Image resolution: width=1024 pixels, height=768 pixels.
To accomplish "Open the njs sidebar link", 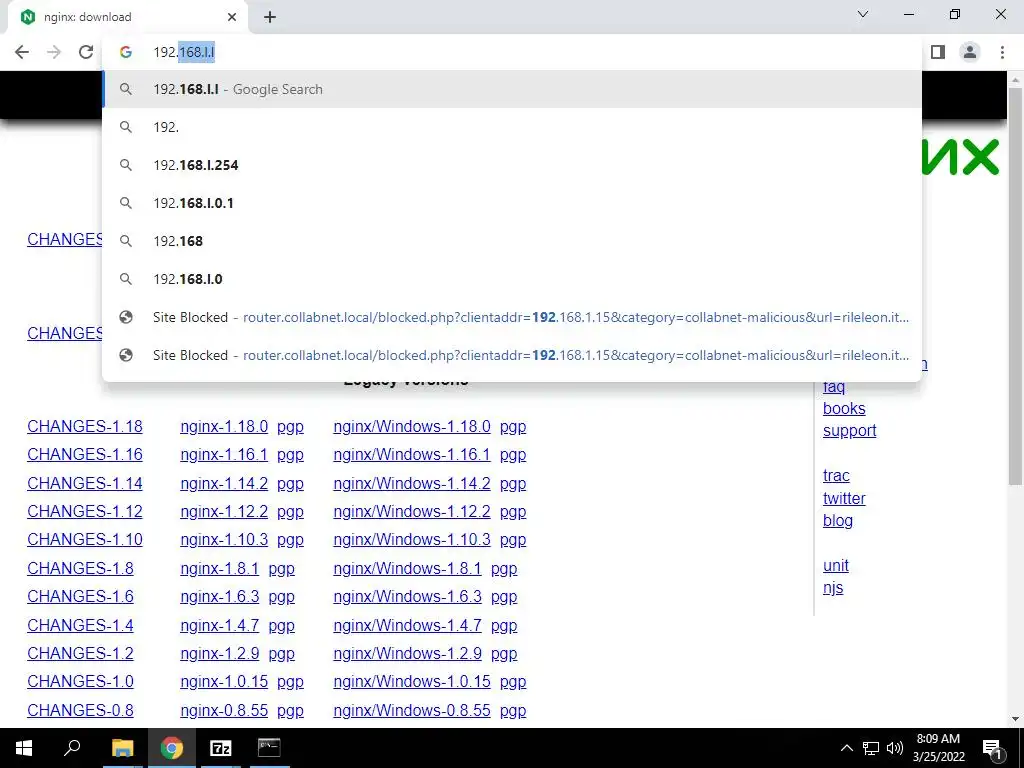I will 833,588.
